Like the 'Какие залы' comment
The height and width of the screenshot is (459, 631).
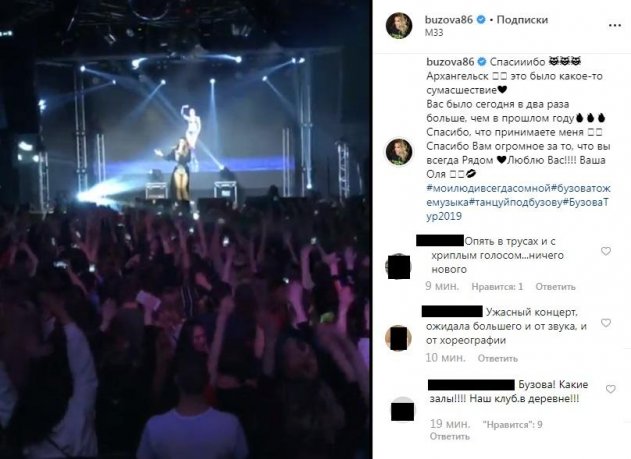pyautogui.click(x=610, y=389)
